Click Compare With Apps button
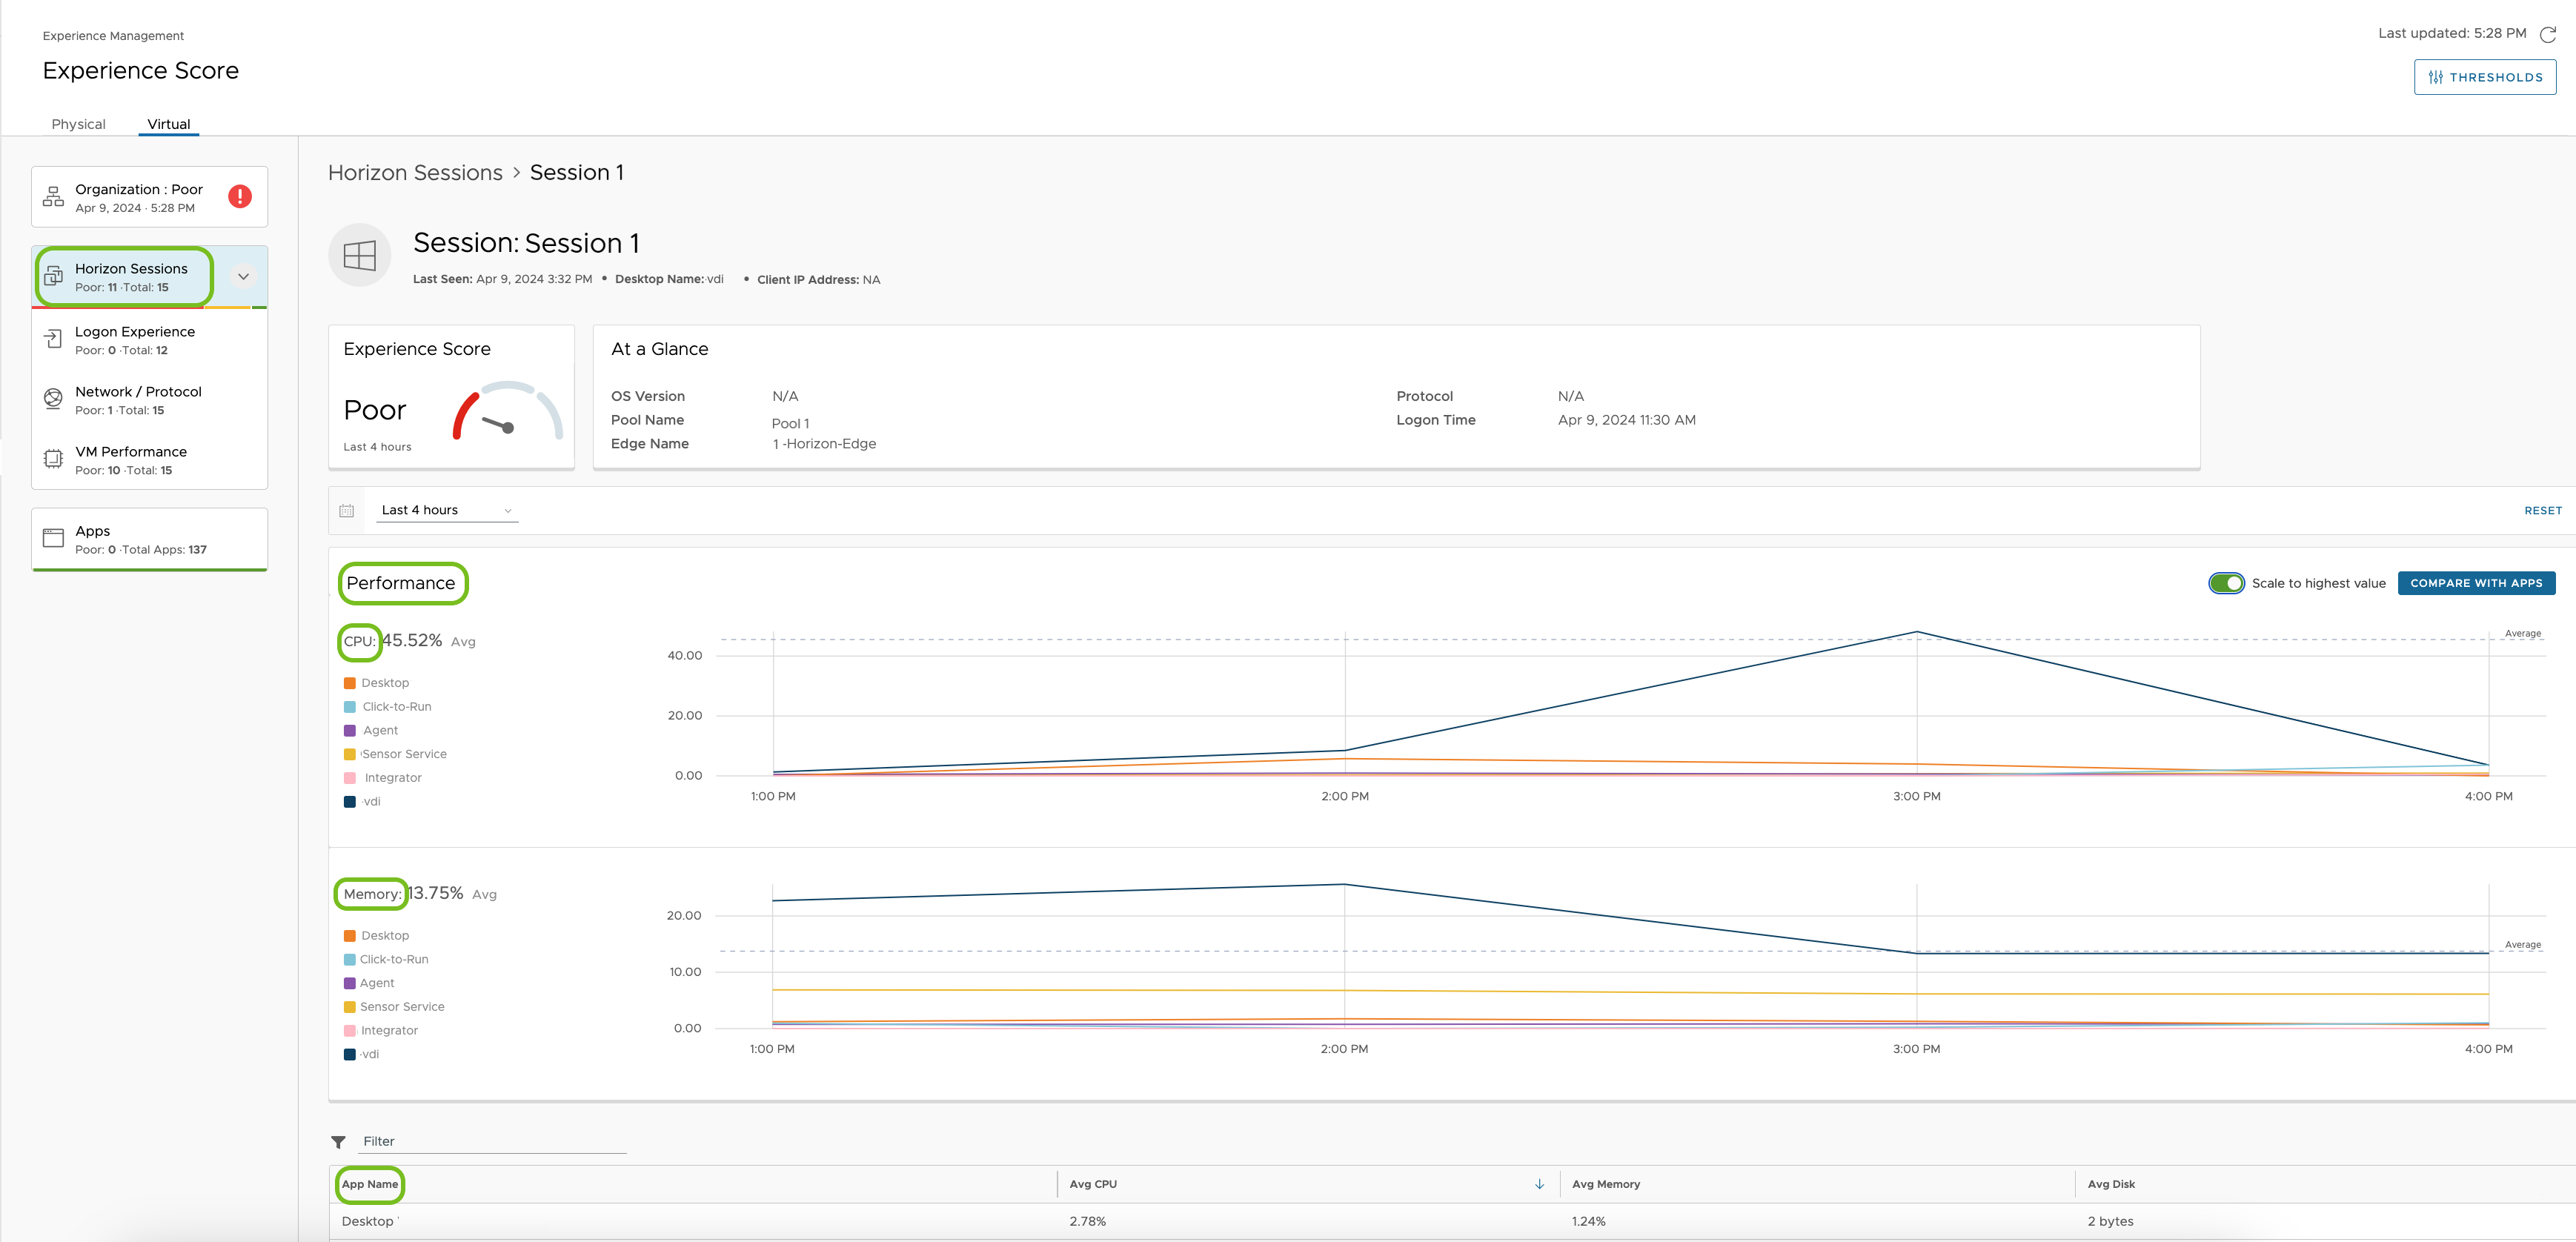Screen dimensions: 2576x1242 point(2476,583)
